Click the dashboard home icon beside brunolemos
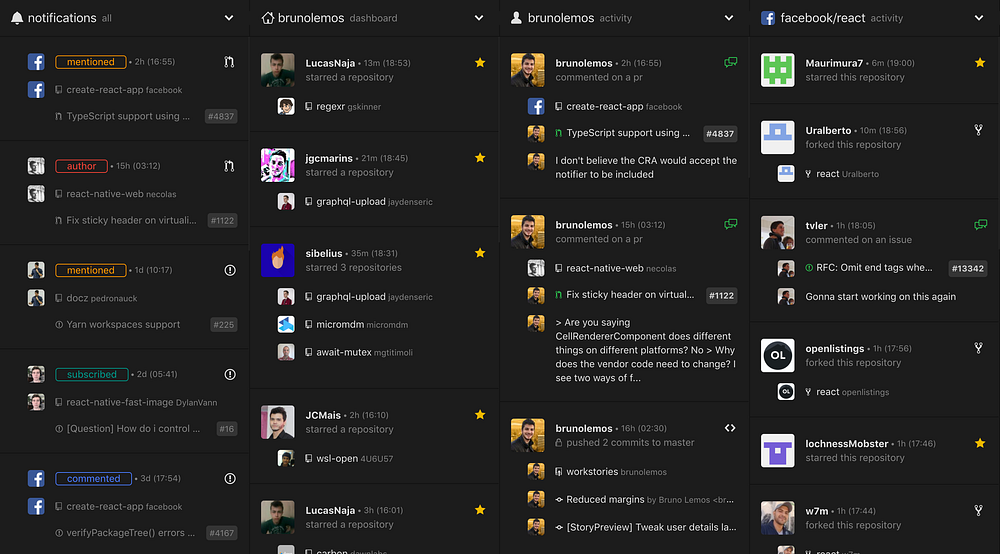This screenshot has width=1000, height=554. [x=268, y=18]
